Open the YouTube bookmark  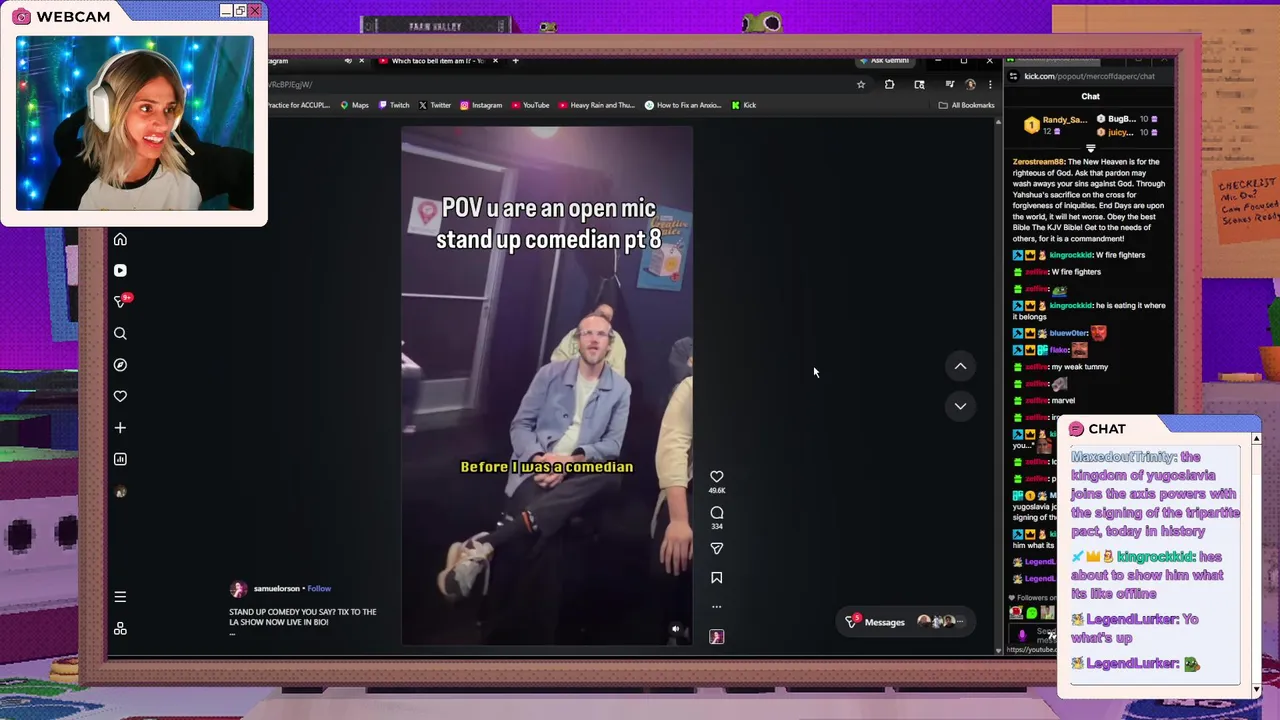530,105
